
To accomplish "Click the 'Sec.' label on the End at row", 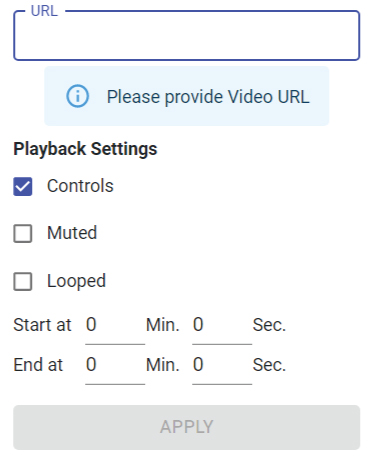I will 269,365.
